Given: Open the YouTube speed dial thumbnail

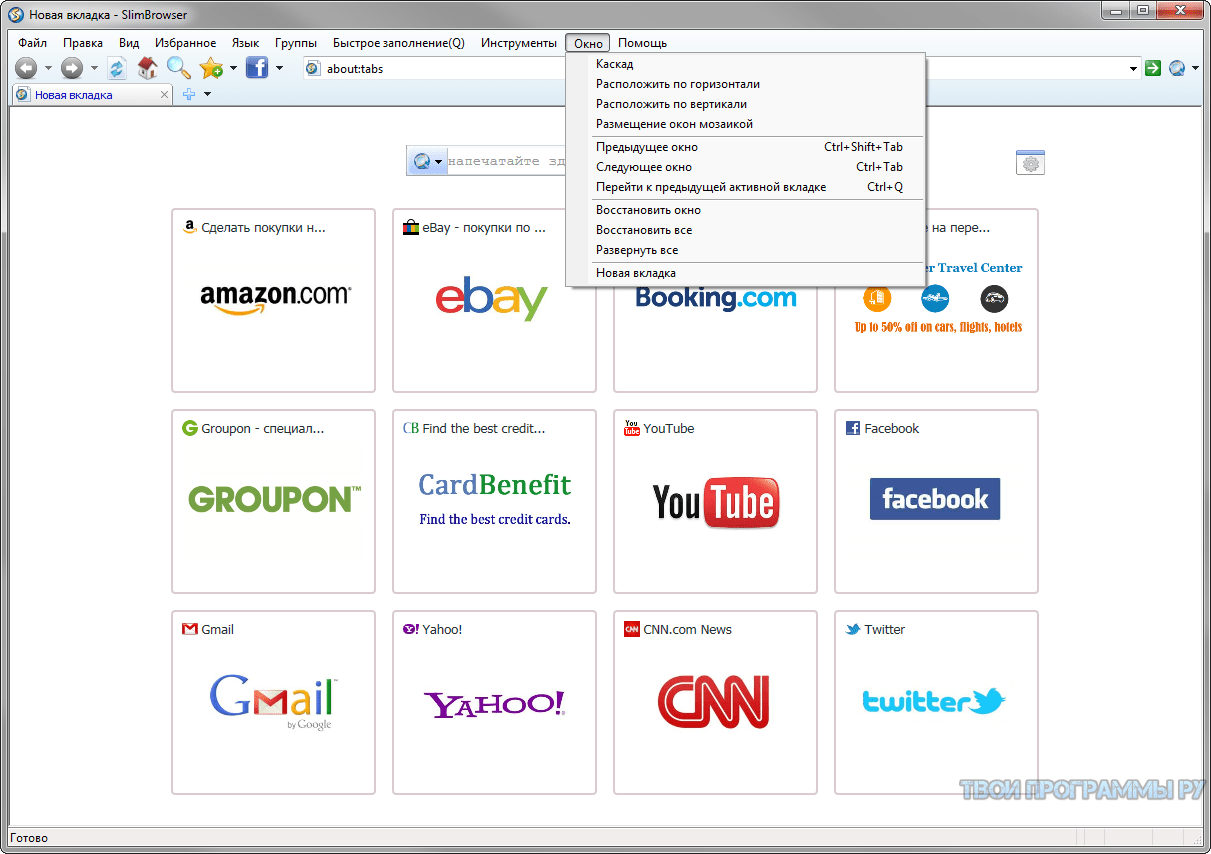Looking at the screenshot, I should [x=716, y=501].
